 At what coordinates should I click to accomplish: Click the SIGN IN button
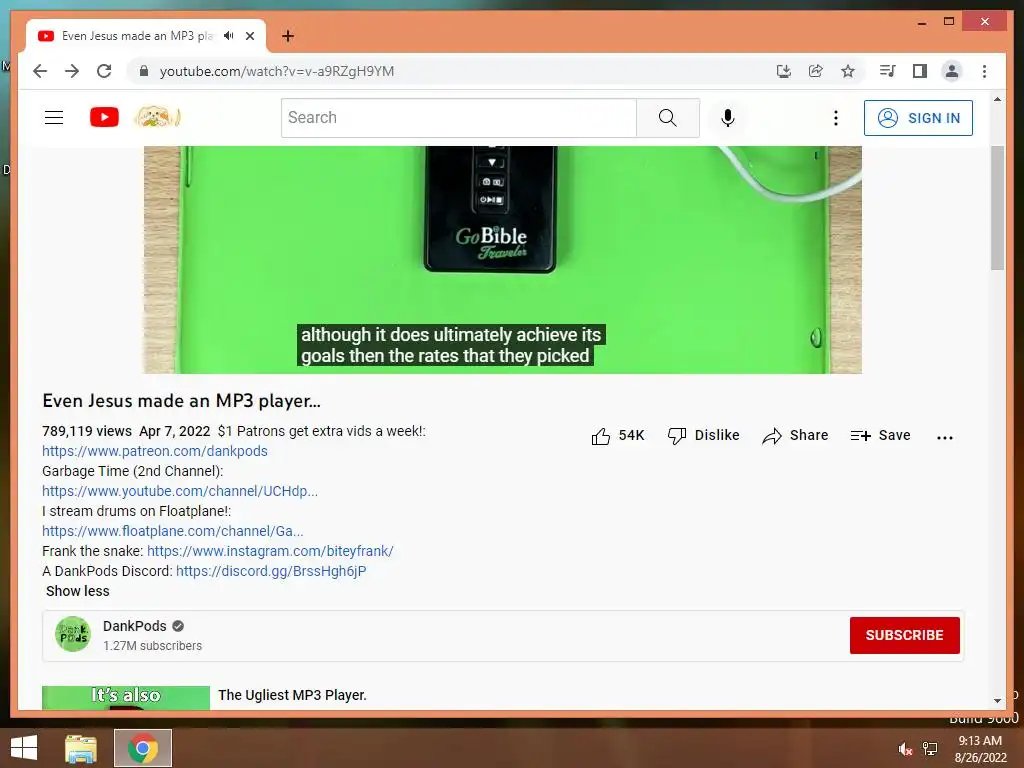coord(918,118)
